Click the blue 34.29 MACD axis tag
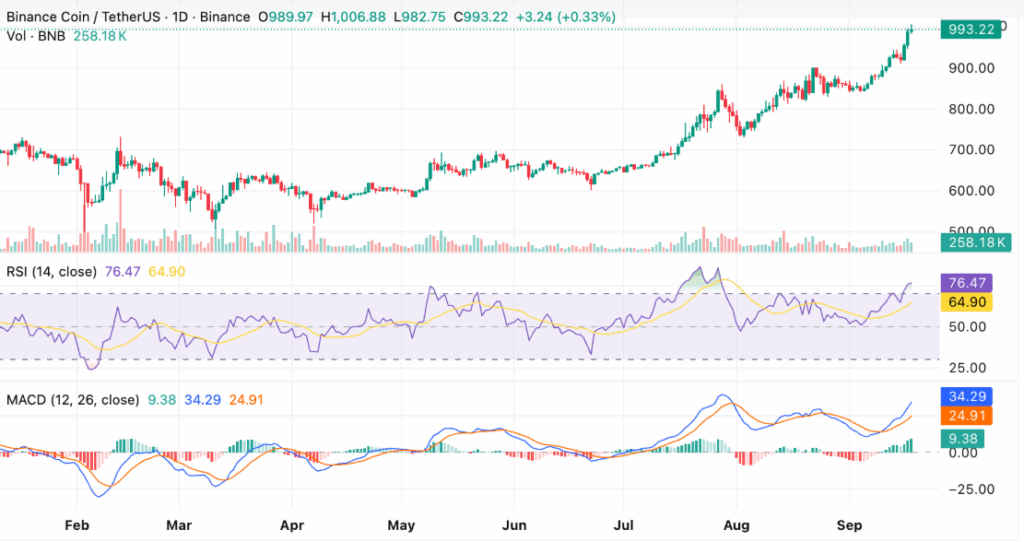 [x=967, y=396]
